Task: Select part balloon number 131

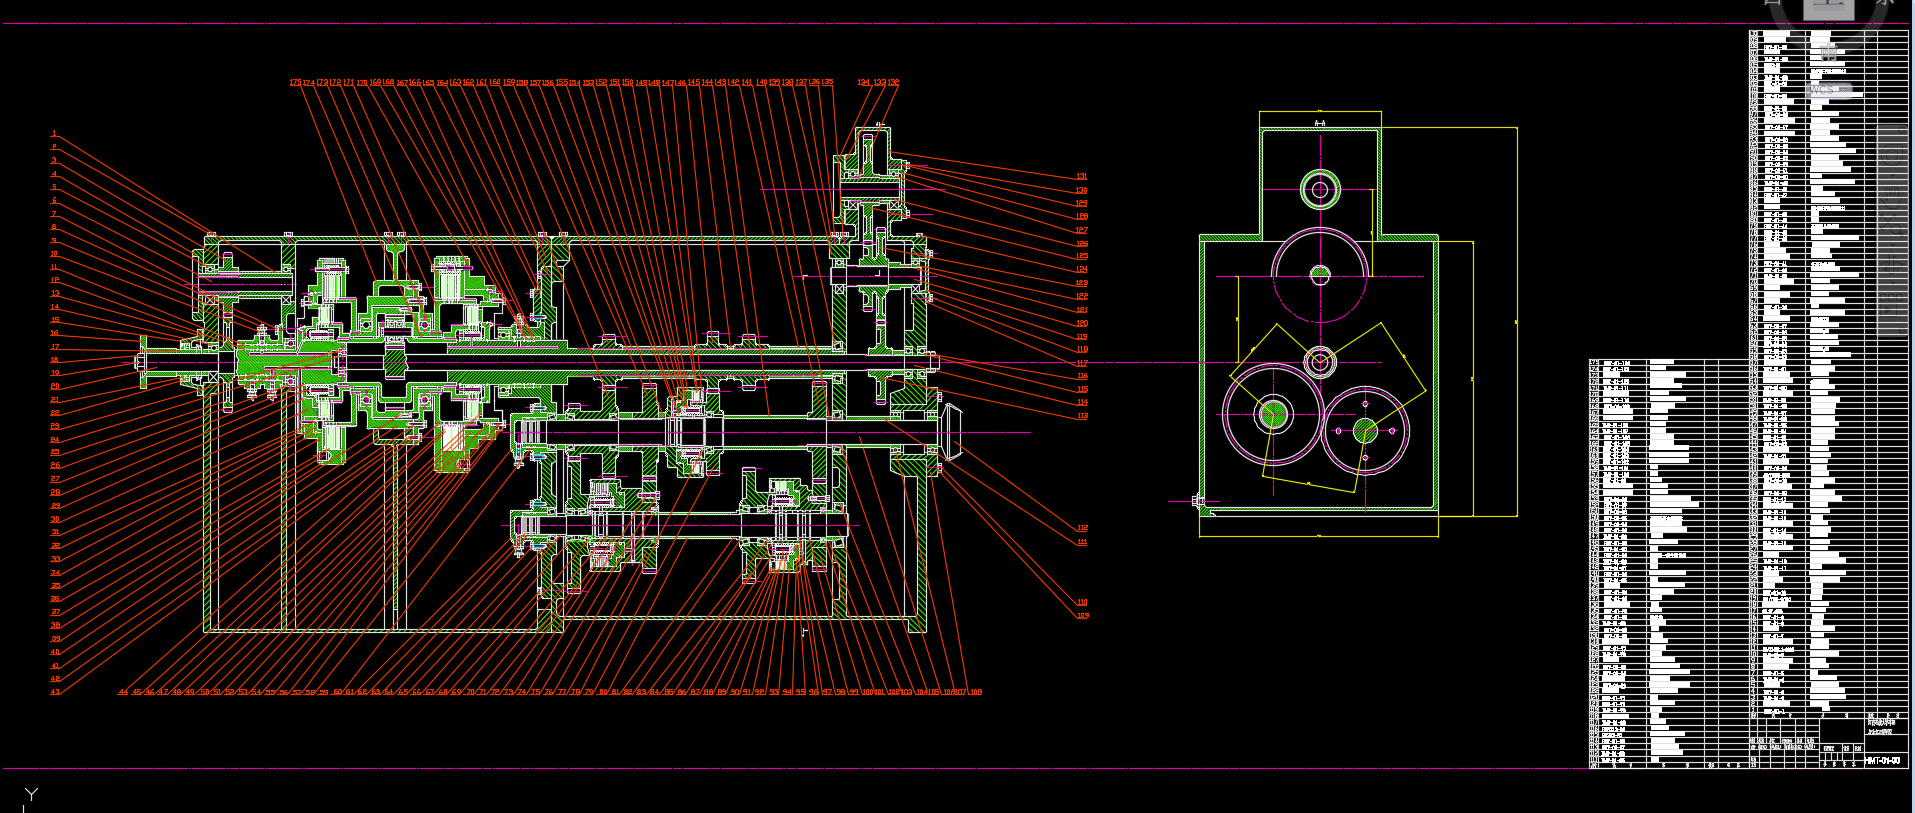Action: 1081,177
